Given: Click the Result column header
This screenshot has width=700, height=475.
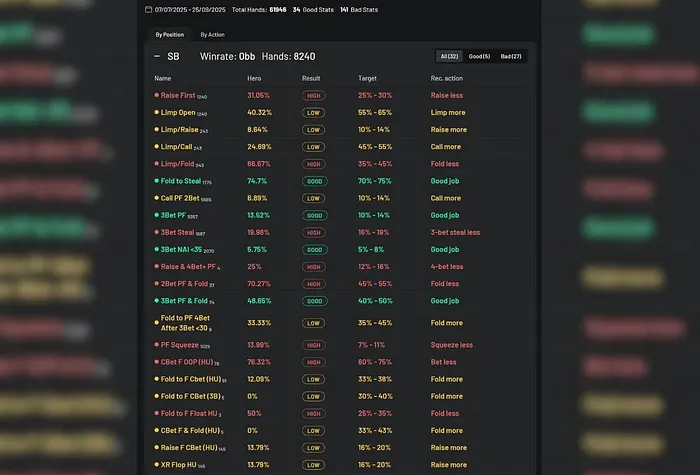Looking at the screenshot, I should (x=311, y=78).
